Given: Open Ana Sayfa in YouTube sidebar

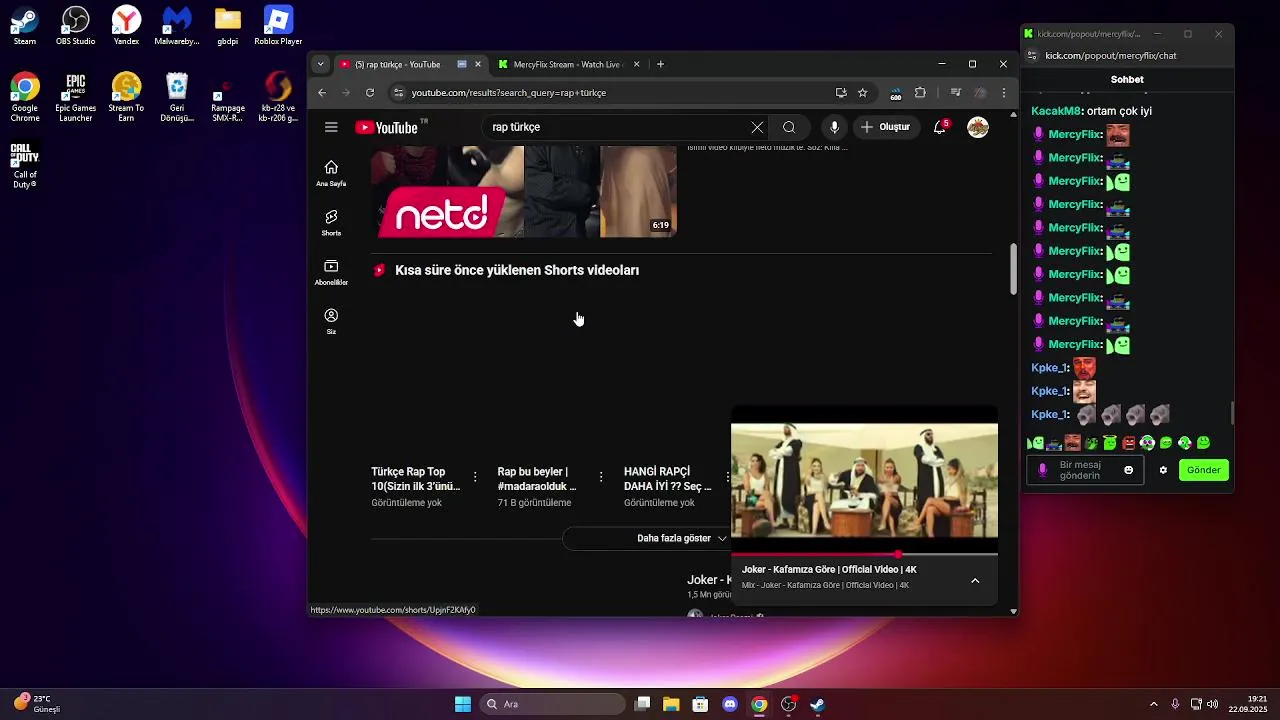Looking at the screenshot, I should [x=331, y=173].
